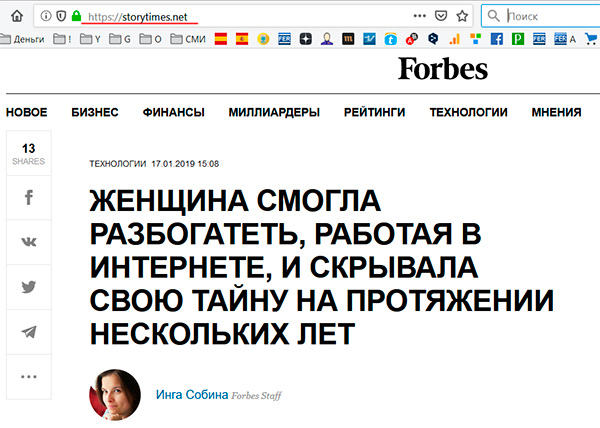Share article via Telegram

29,331
